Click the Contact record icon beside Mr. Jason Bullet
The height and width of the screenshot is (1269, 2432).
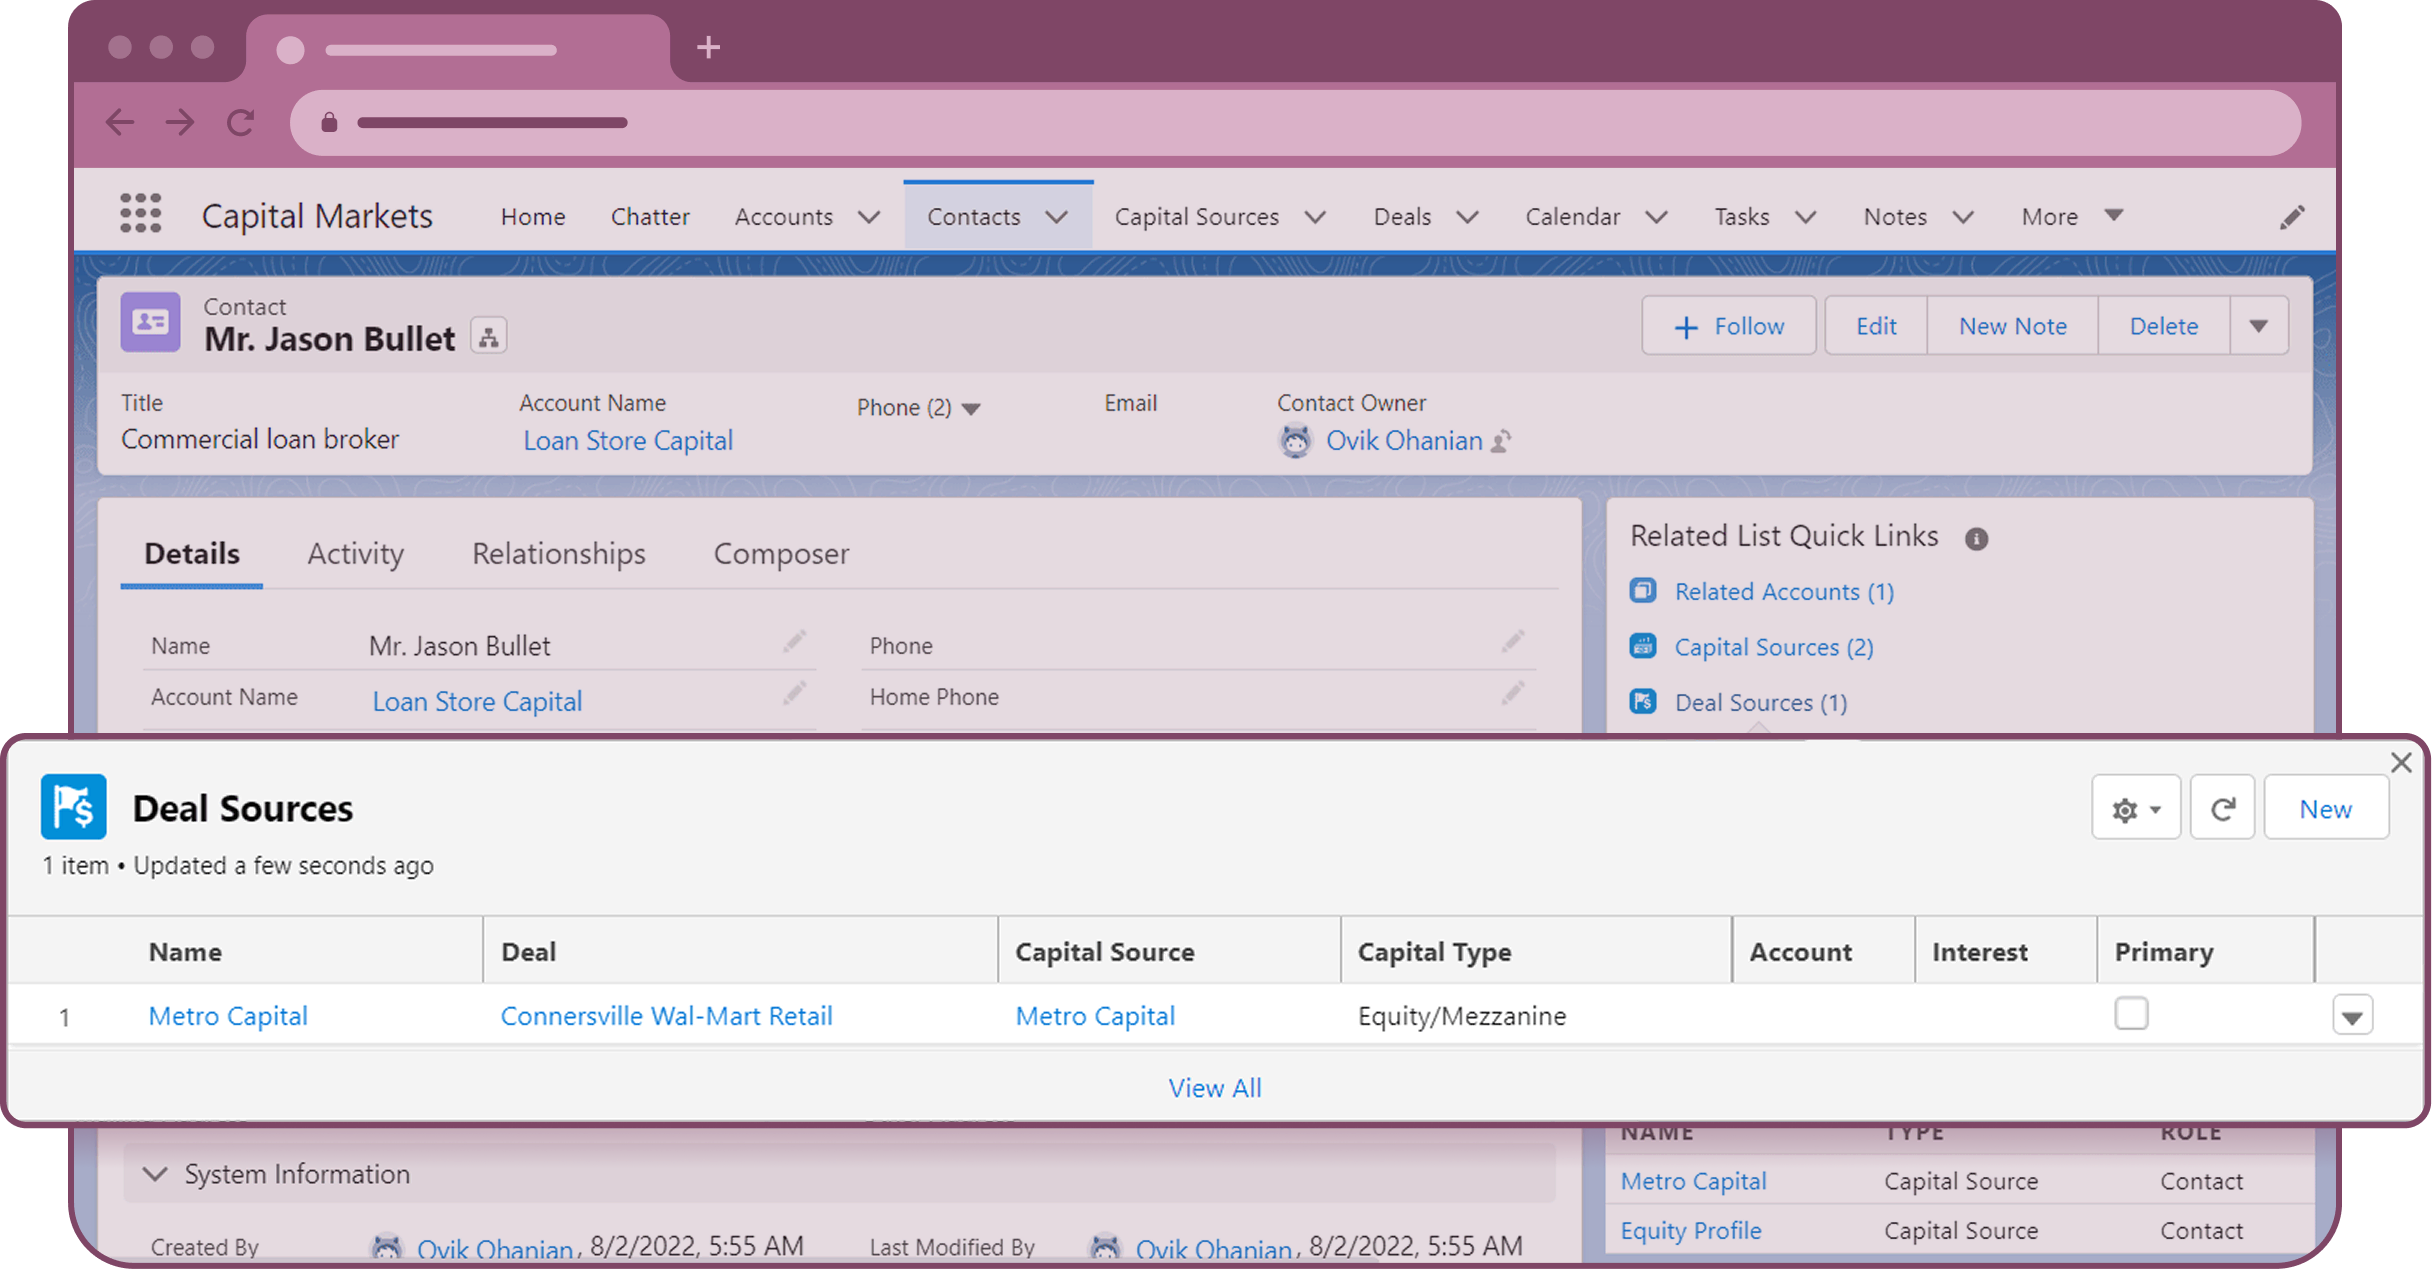(x=151, y=322)
